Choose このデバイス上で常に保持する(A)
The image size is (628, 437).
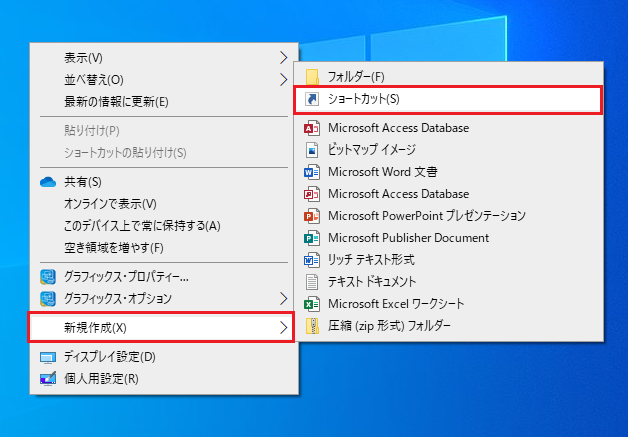(141, 226)
